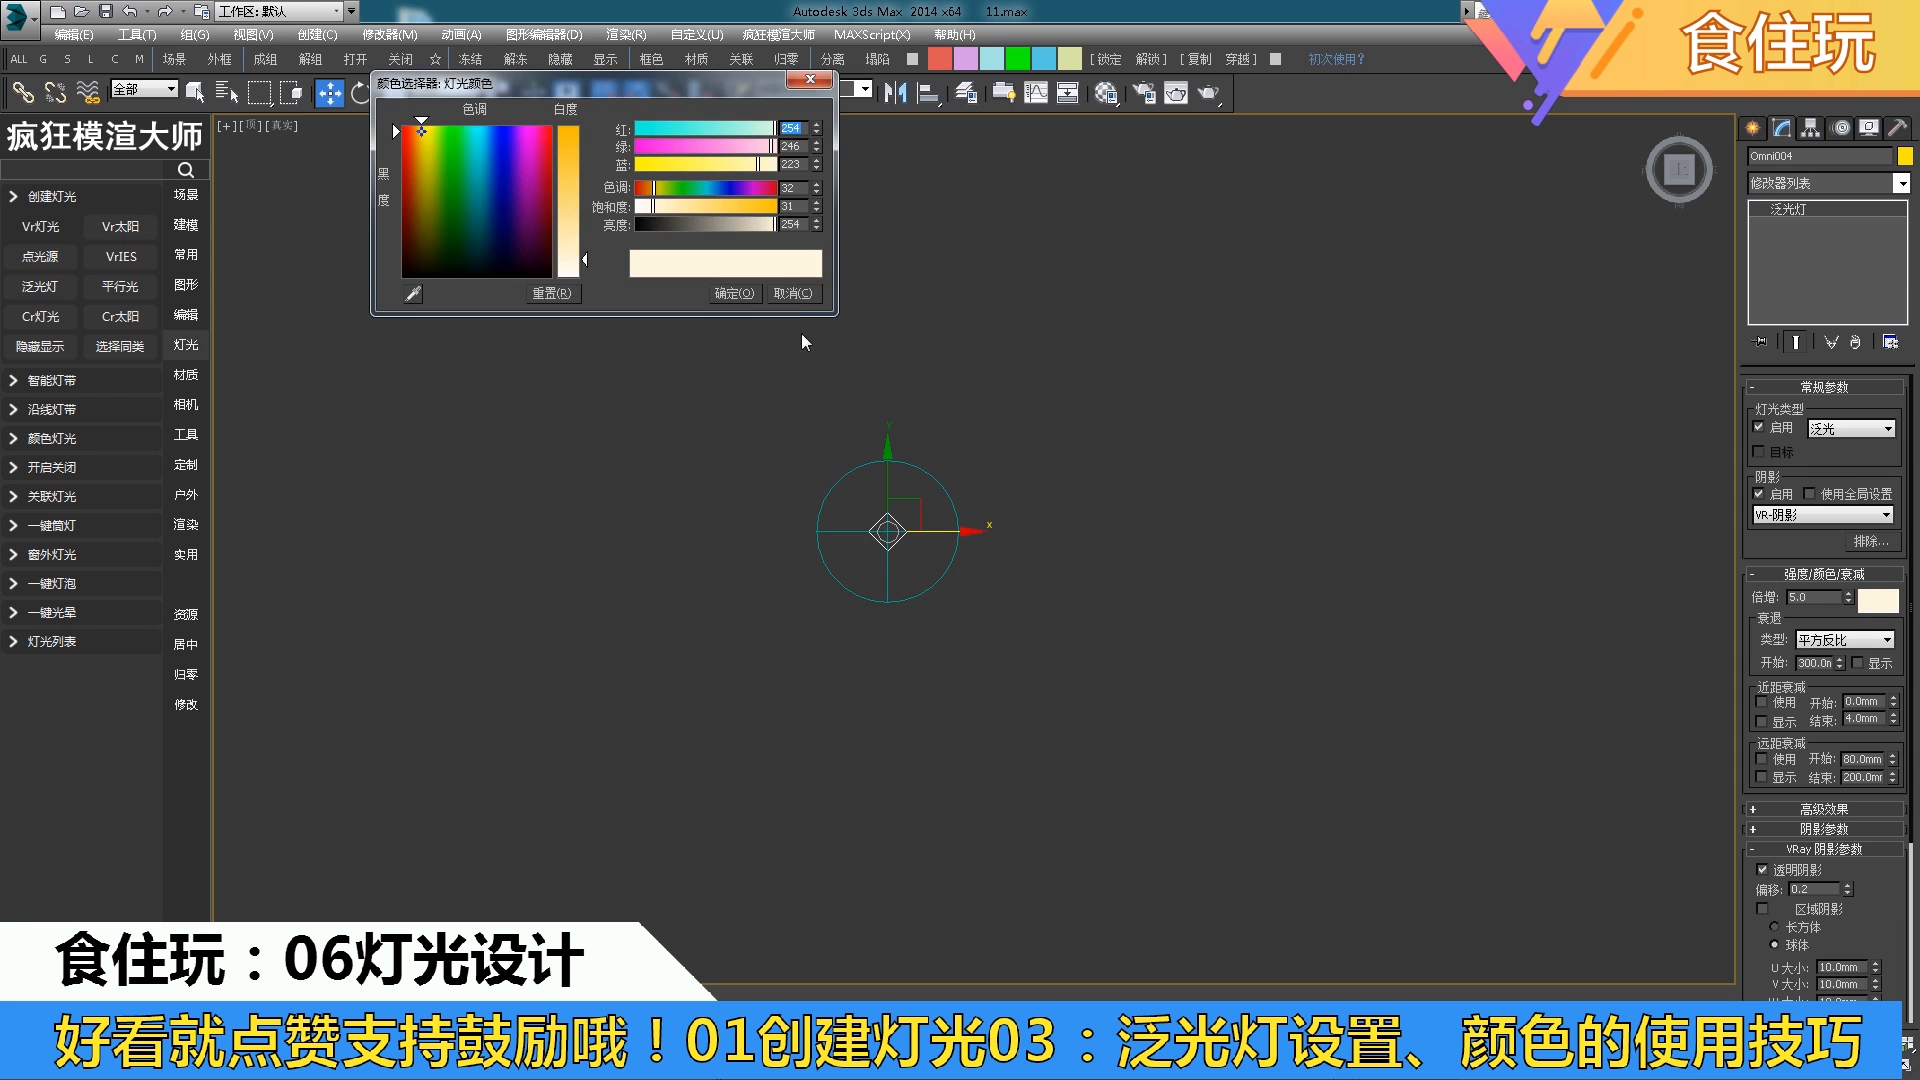
Task: Select the Select and Move tool
Action: [330, 93]
